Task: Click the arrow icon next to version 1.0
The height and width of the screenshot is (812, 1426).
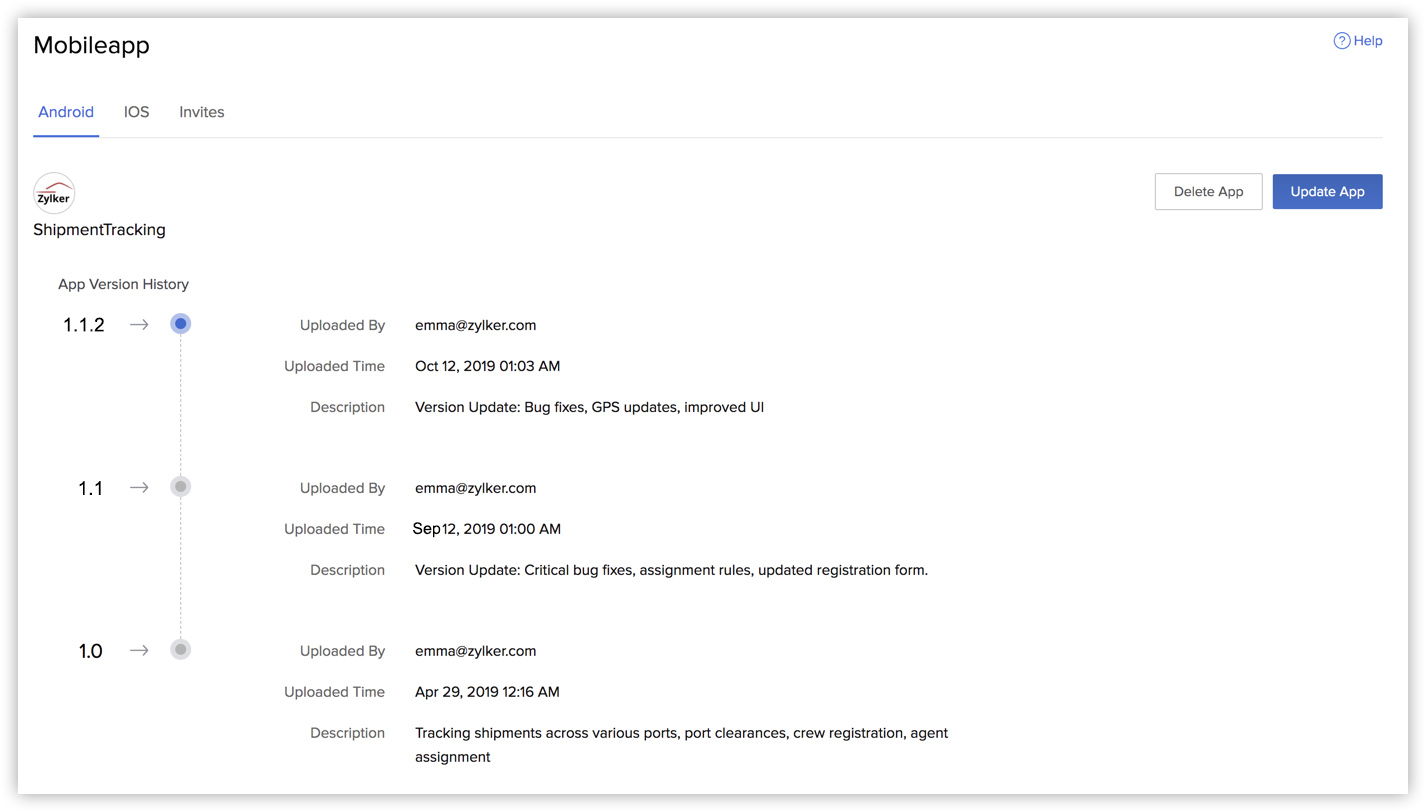Action: (x=139, y=650)
